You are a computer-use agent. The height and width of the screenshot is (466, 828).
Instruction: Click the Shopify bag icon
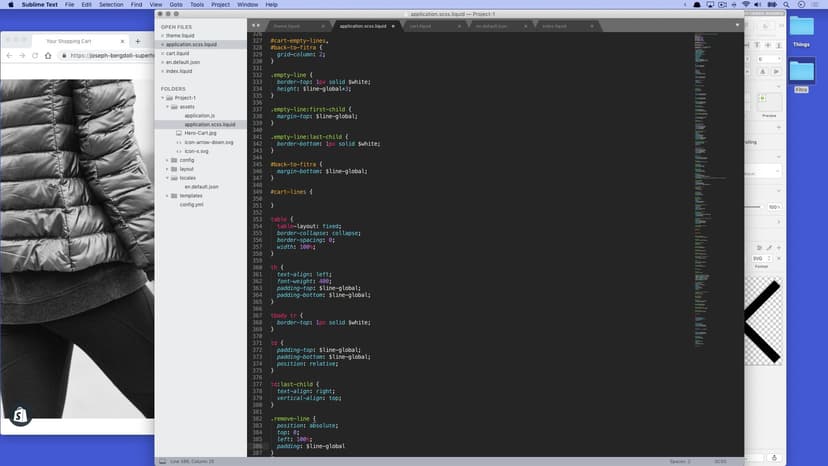click(20, 416)
